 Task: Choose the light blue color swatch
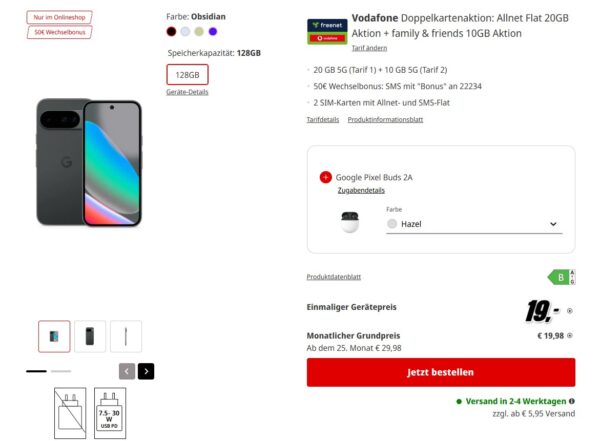pos(185,32)
